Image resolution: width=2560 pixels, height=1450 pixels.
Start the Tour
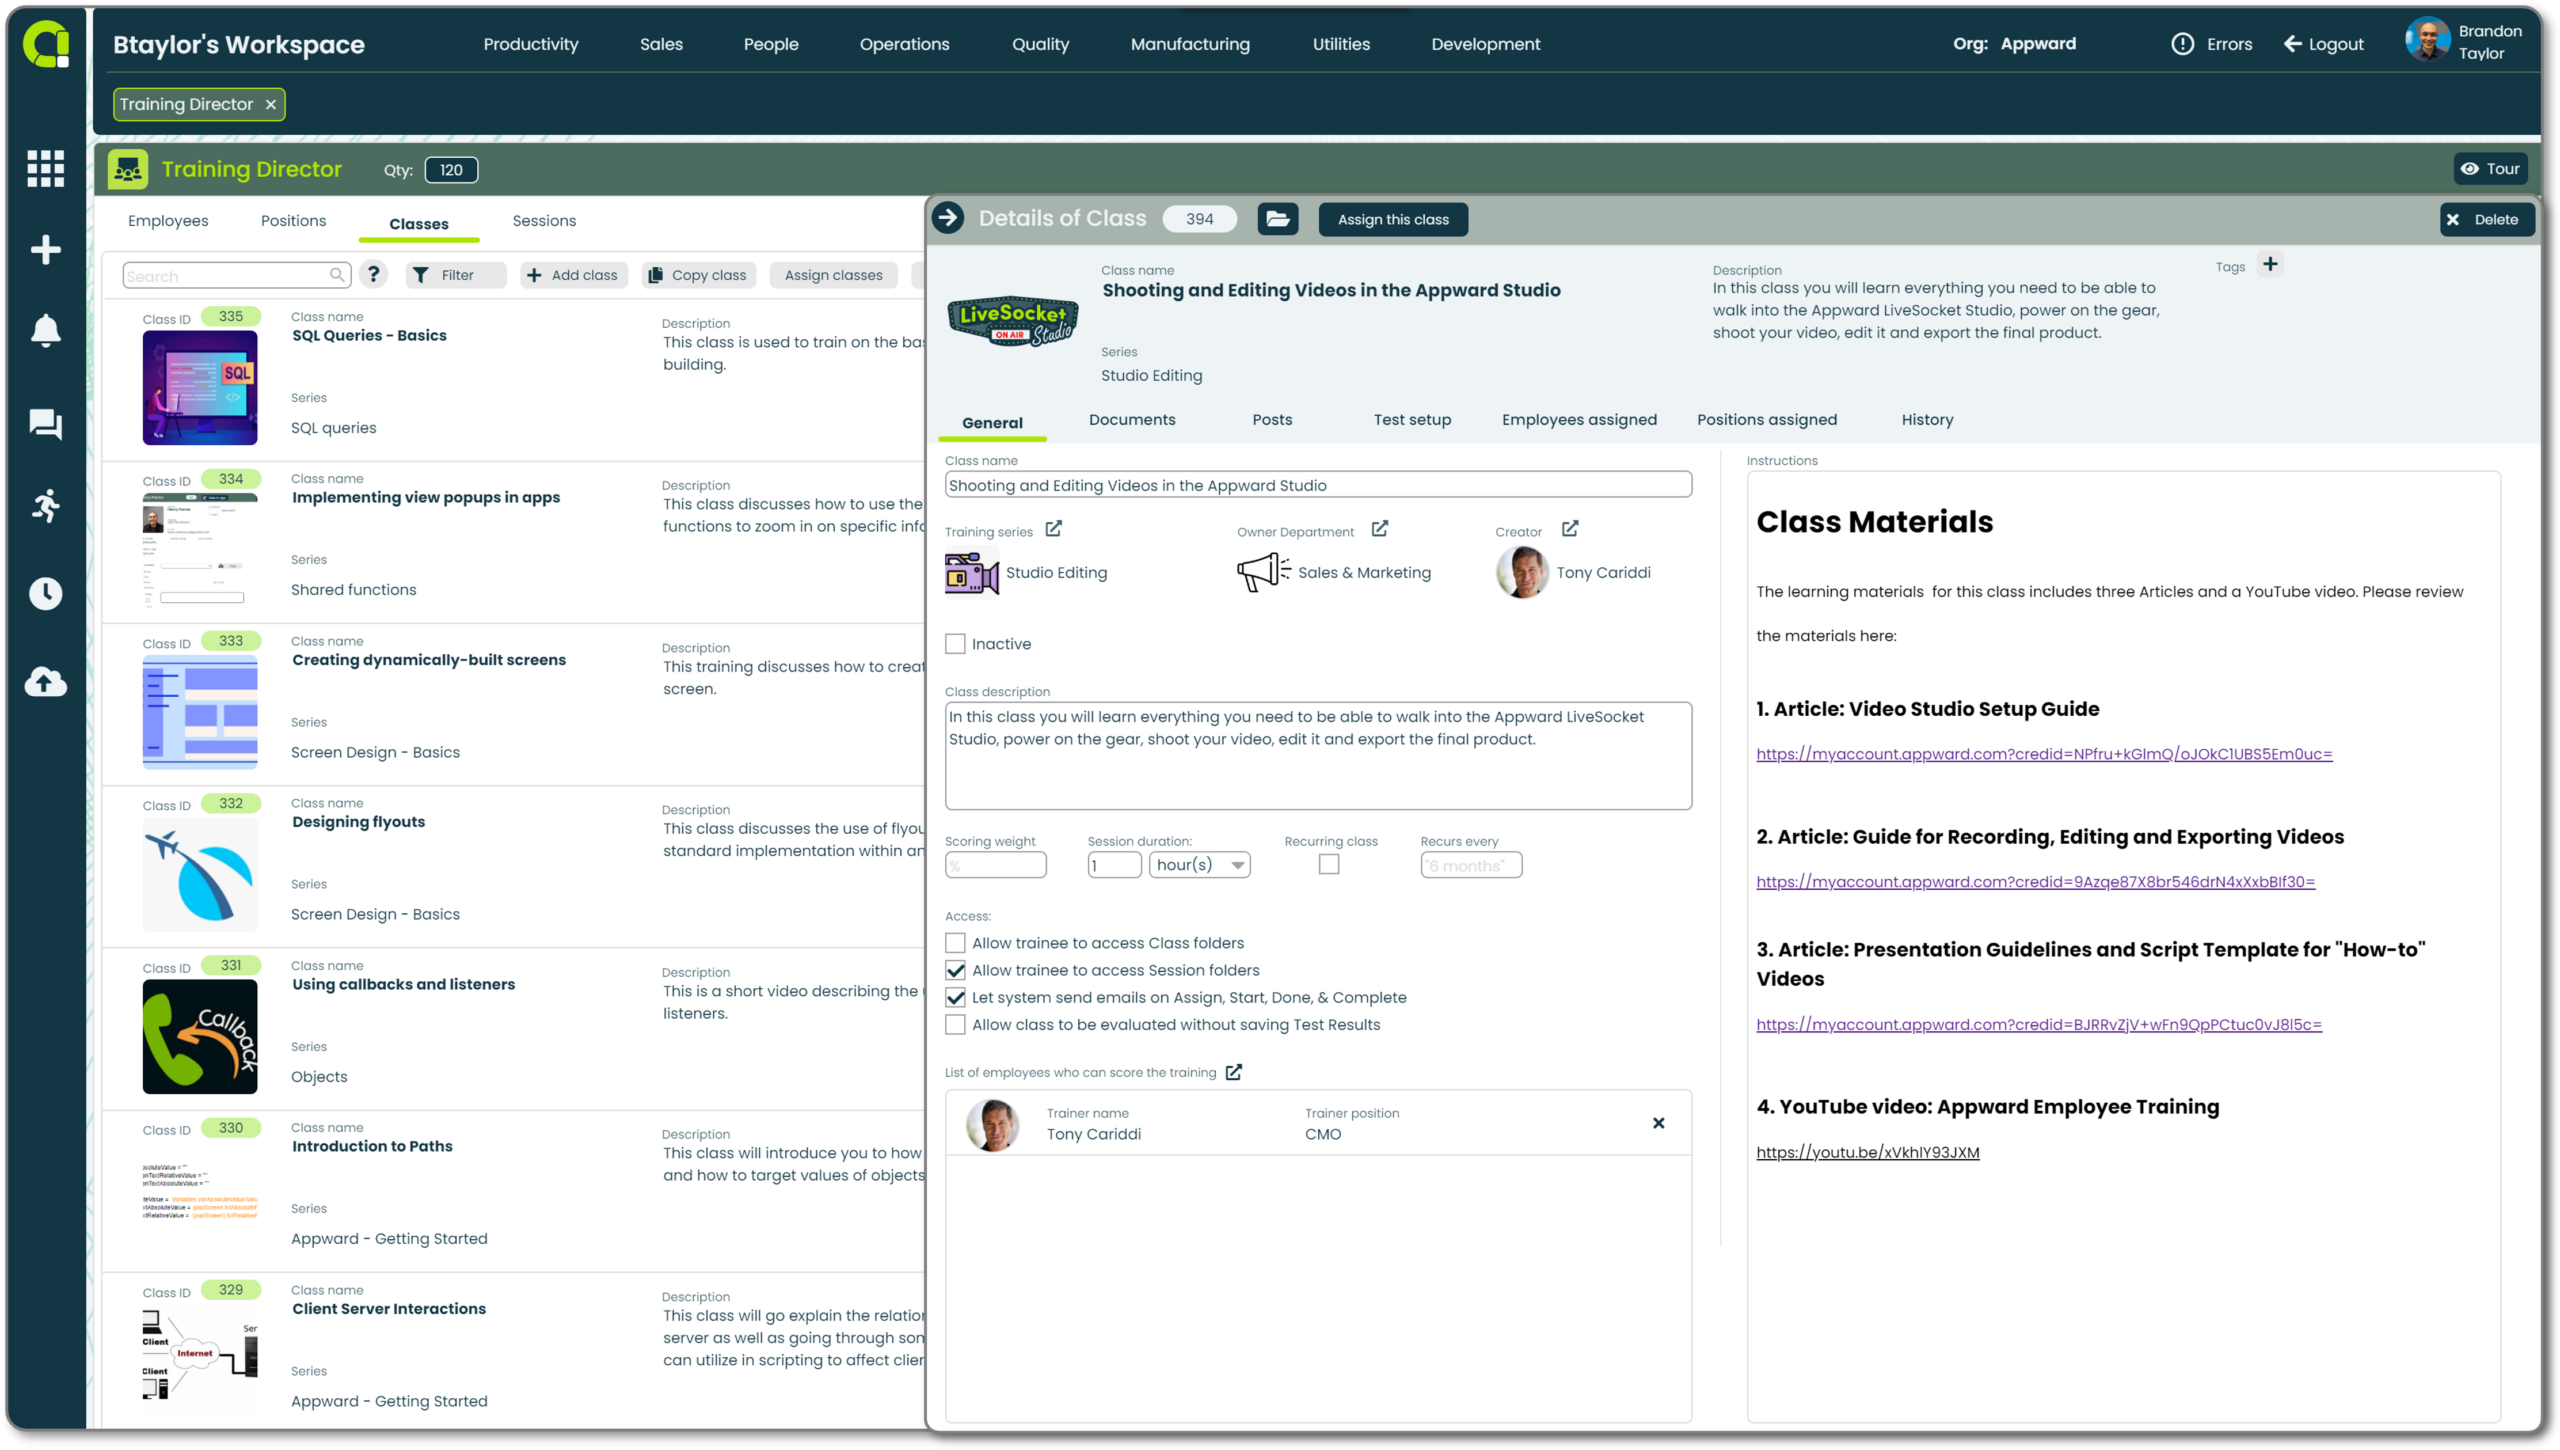coord(2490,168)
